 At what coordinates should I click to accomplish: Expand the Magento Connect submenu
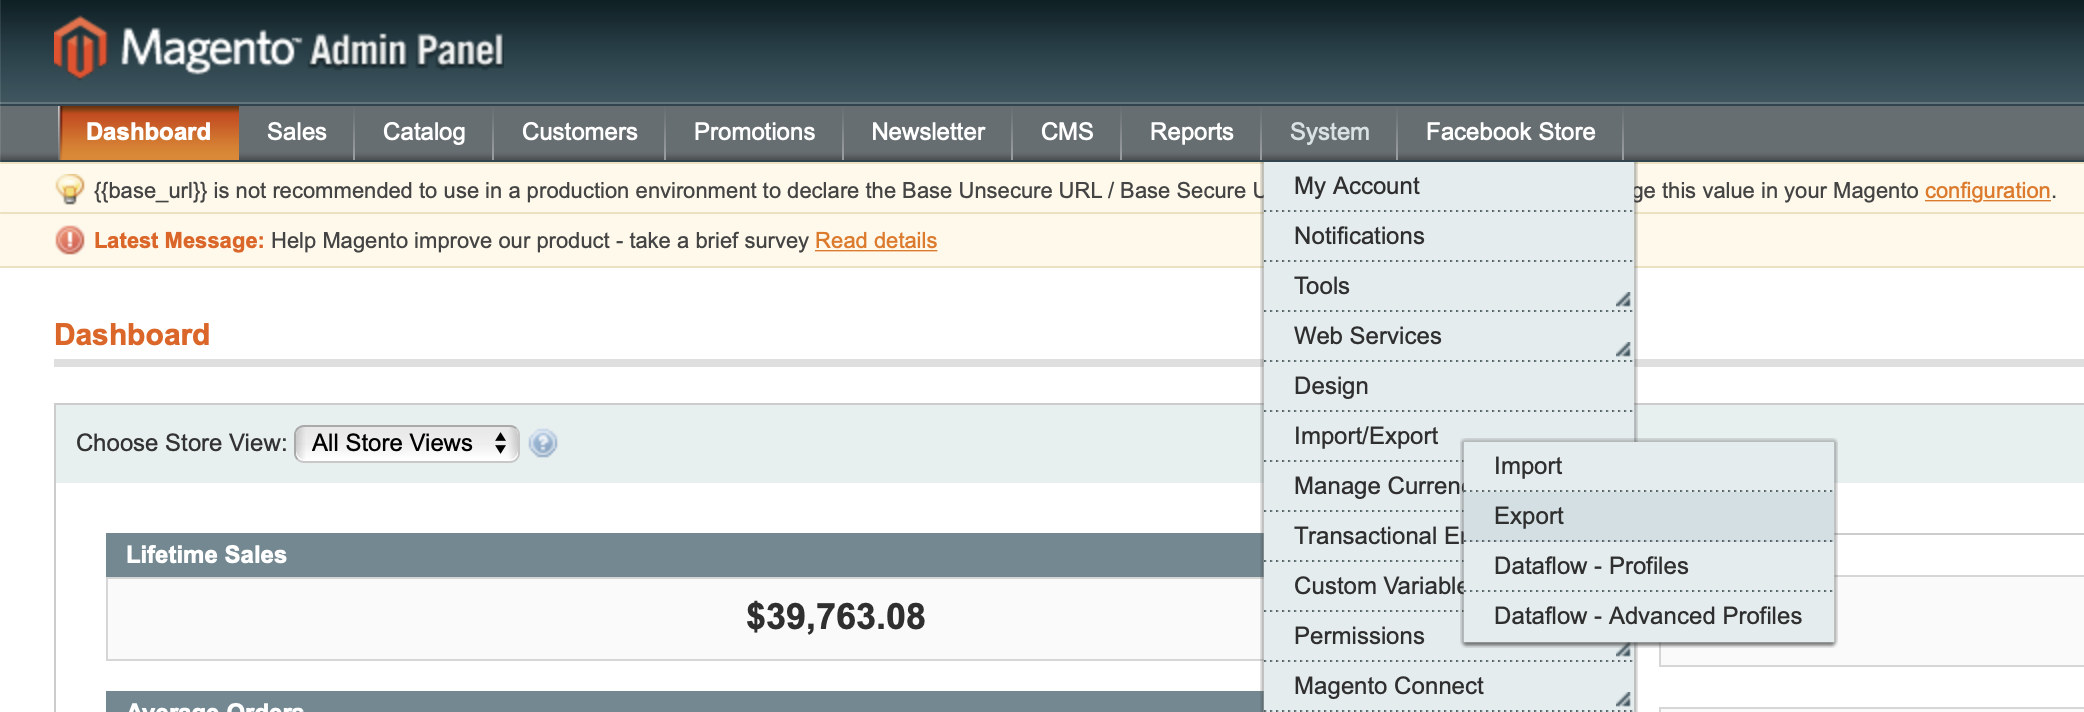1448,686
